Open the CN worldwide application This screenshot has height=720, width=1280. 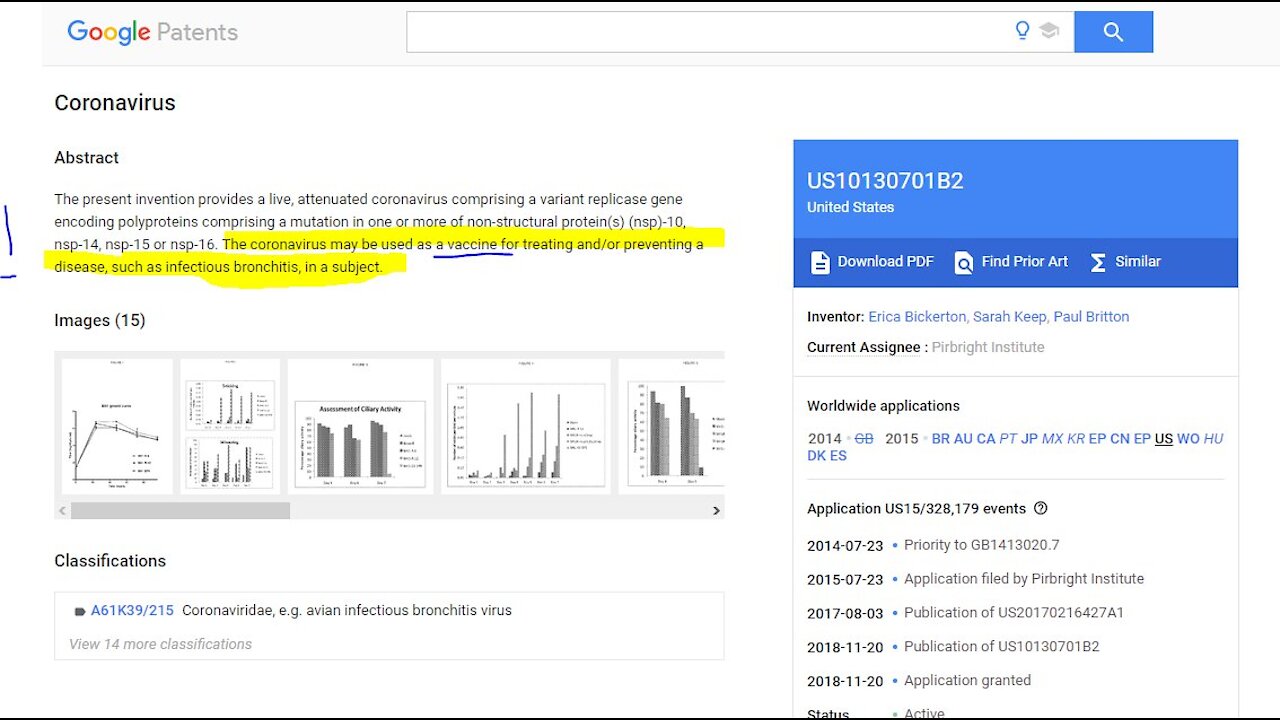[1120, 439]
